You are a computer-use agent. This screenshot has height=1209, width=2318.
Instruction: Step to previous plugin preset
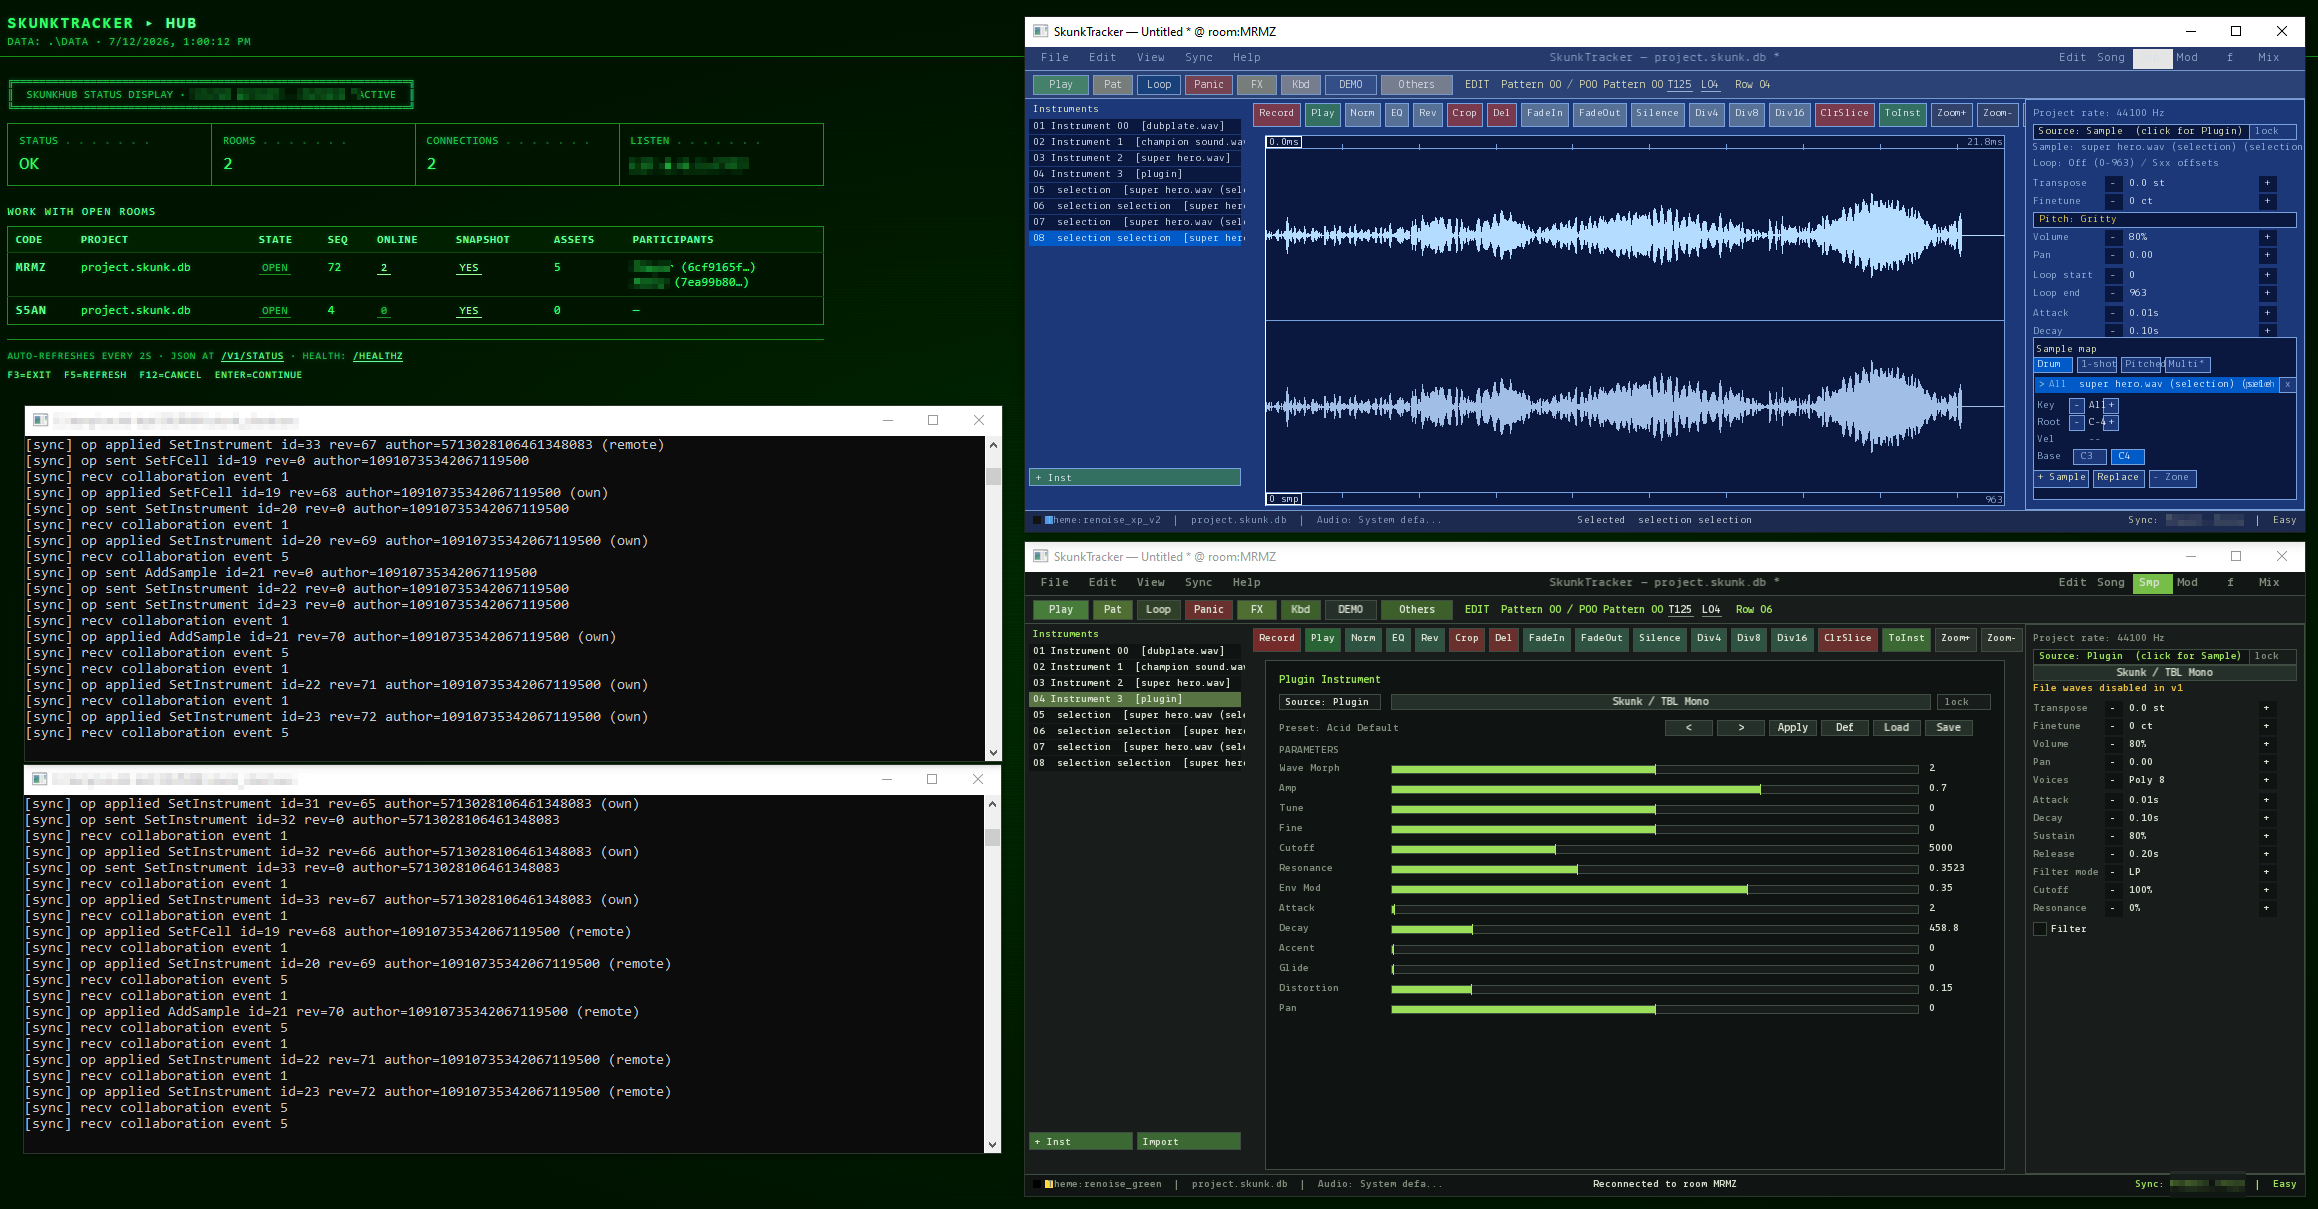[1688, 728]
